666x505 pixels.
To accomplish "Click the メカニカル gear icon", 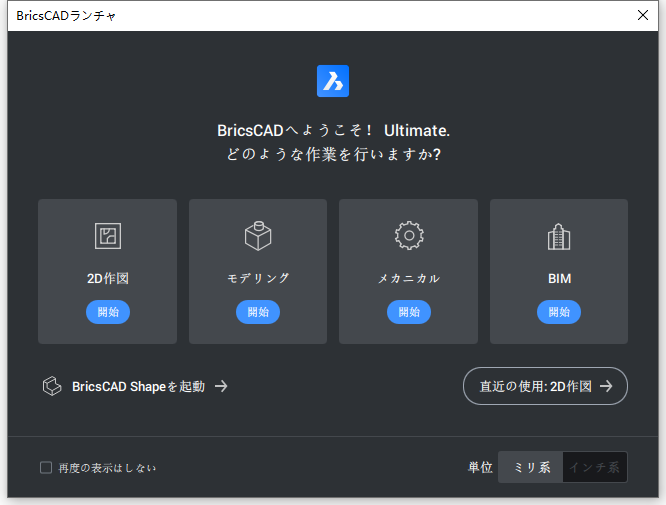I will (409, 235).
